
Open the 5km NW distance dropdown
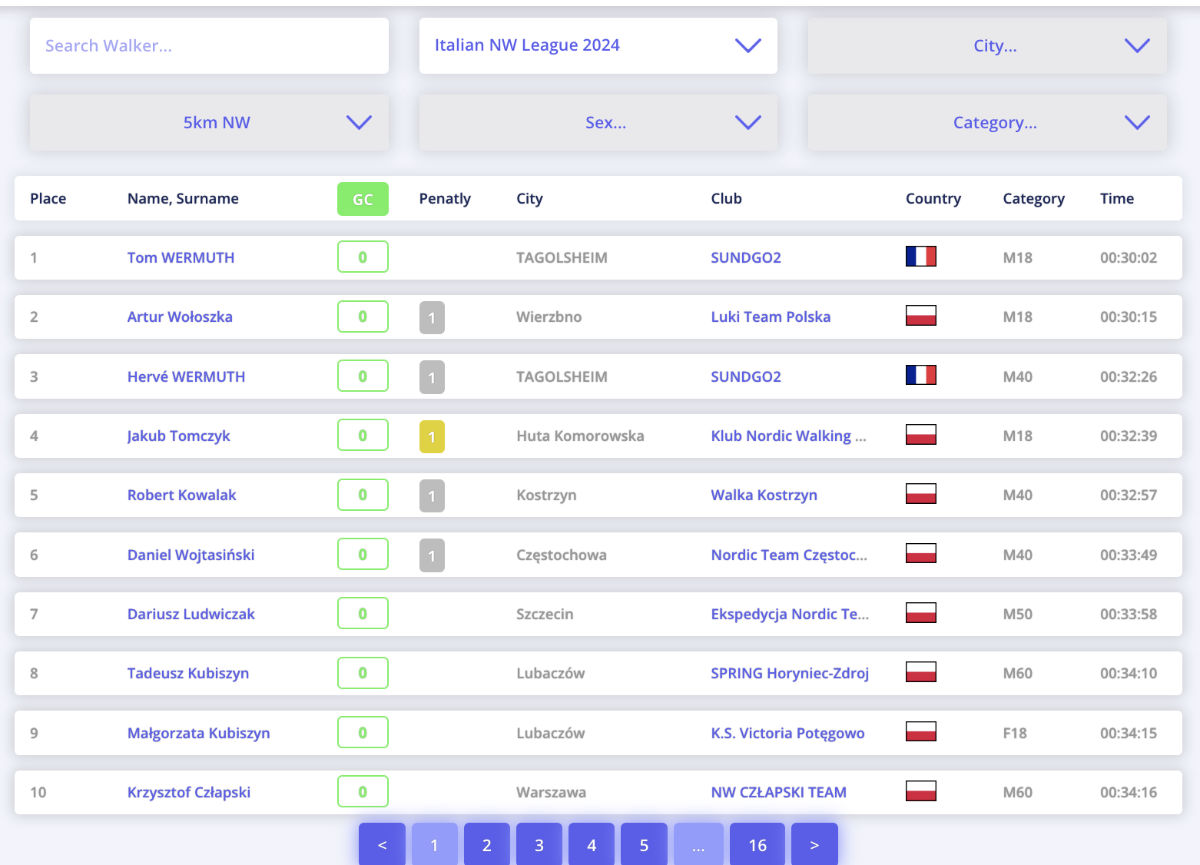pos(209,123)
